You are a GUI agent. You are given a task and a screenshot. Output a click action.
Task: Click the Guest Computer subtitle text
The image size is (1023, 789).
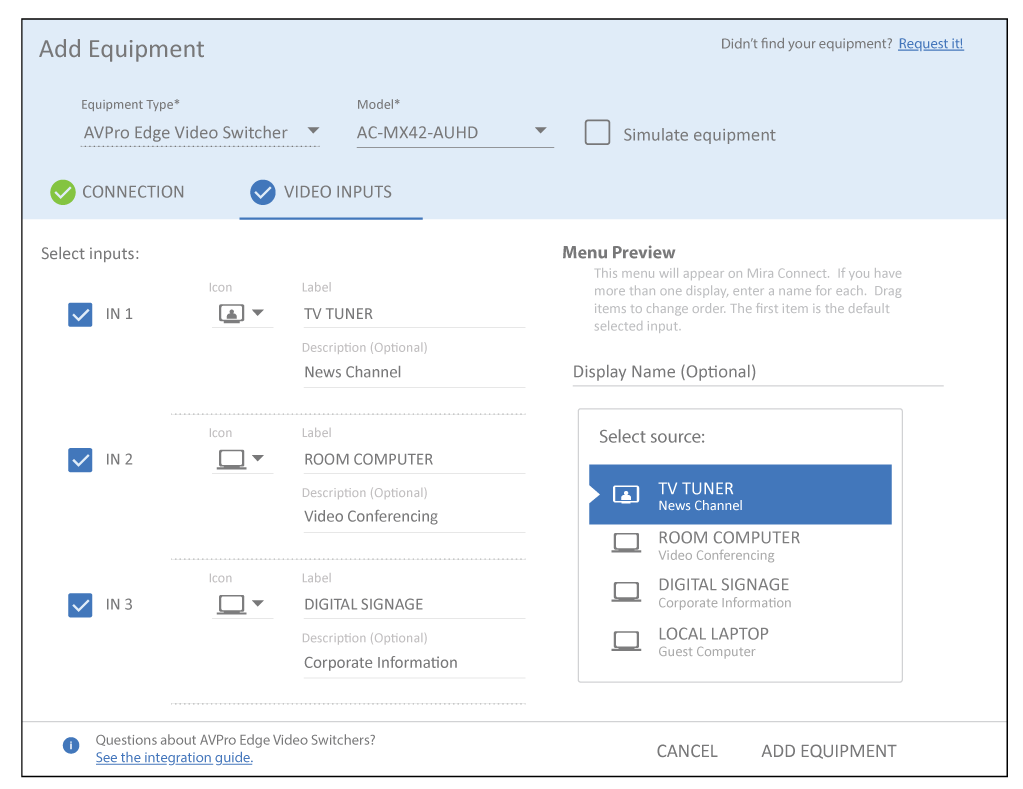click(707, 651)
